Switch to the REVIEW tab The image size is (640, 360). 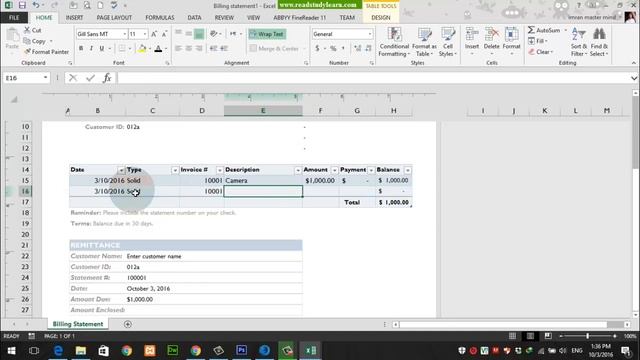point(224,18)
